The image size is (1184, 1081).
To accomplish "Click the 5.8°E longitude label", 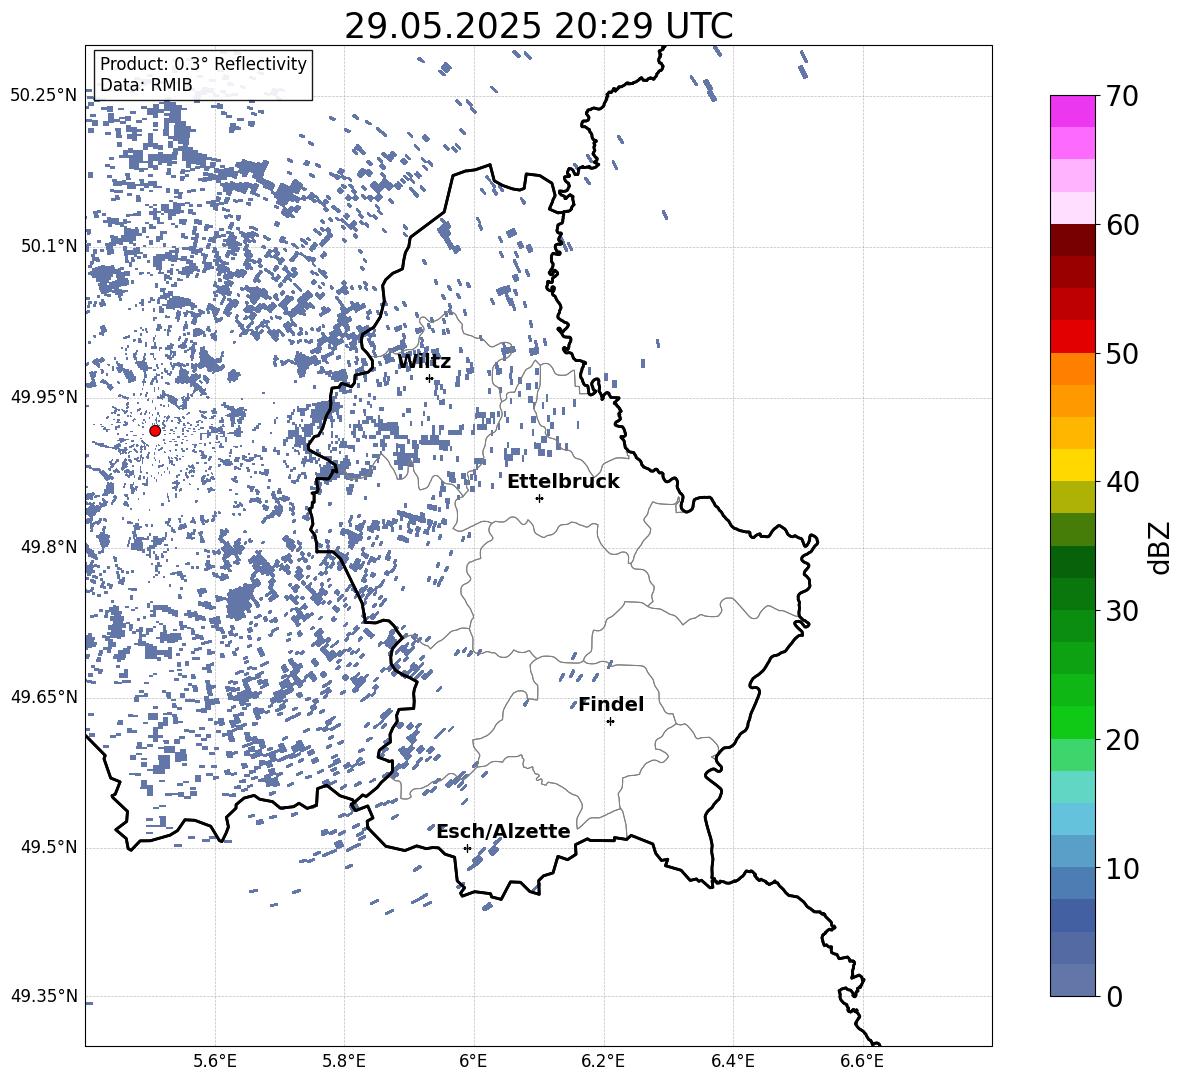I will point(344,1062).
